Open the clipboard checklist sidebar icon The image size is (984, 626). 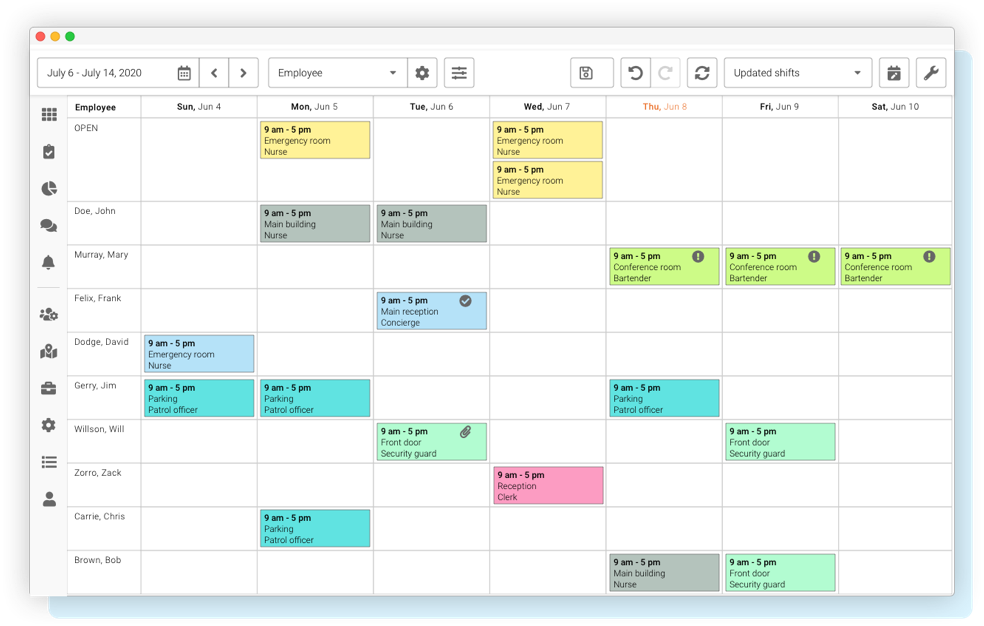[x=49, y=152]
